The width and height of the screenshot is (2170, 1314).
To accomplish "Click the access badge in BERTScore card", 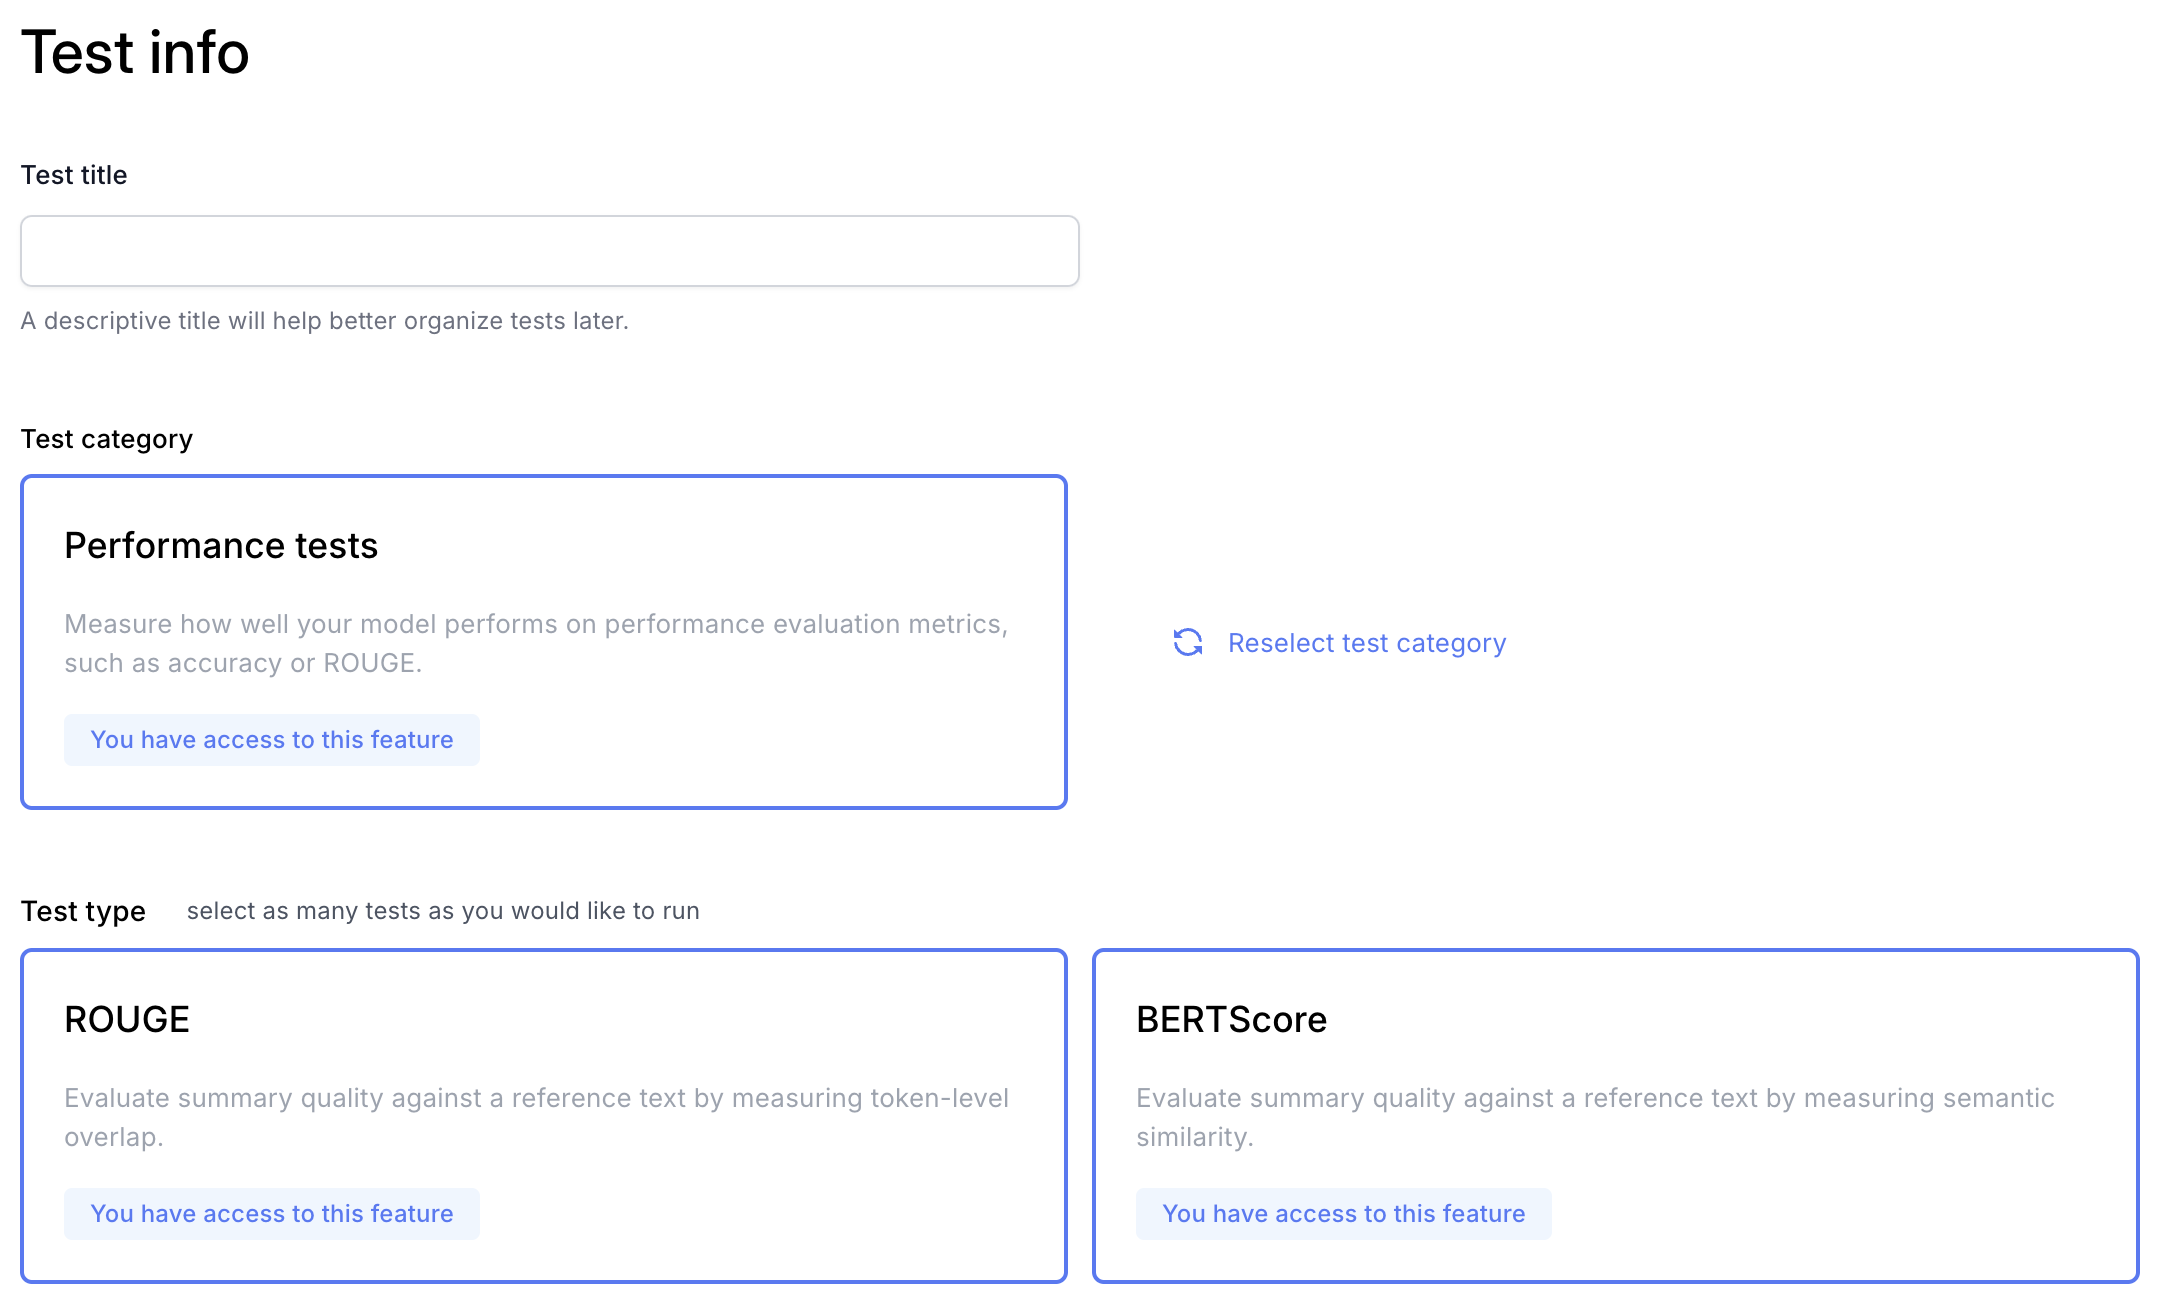I will tap(1344, 1214).
